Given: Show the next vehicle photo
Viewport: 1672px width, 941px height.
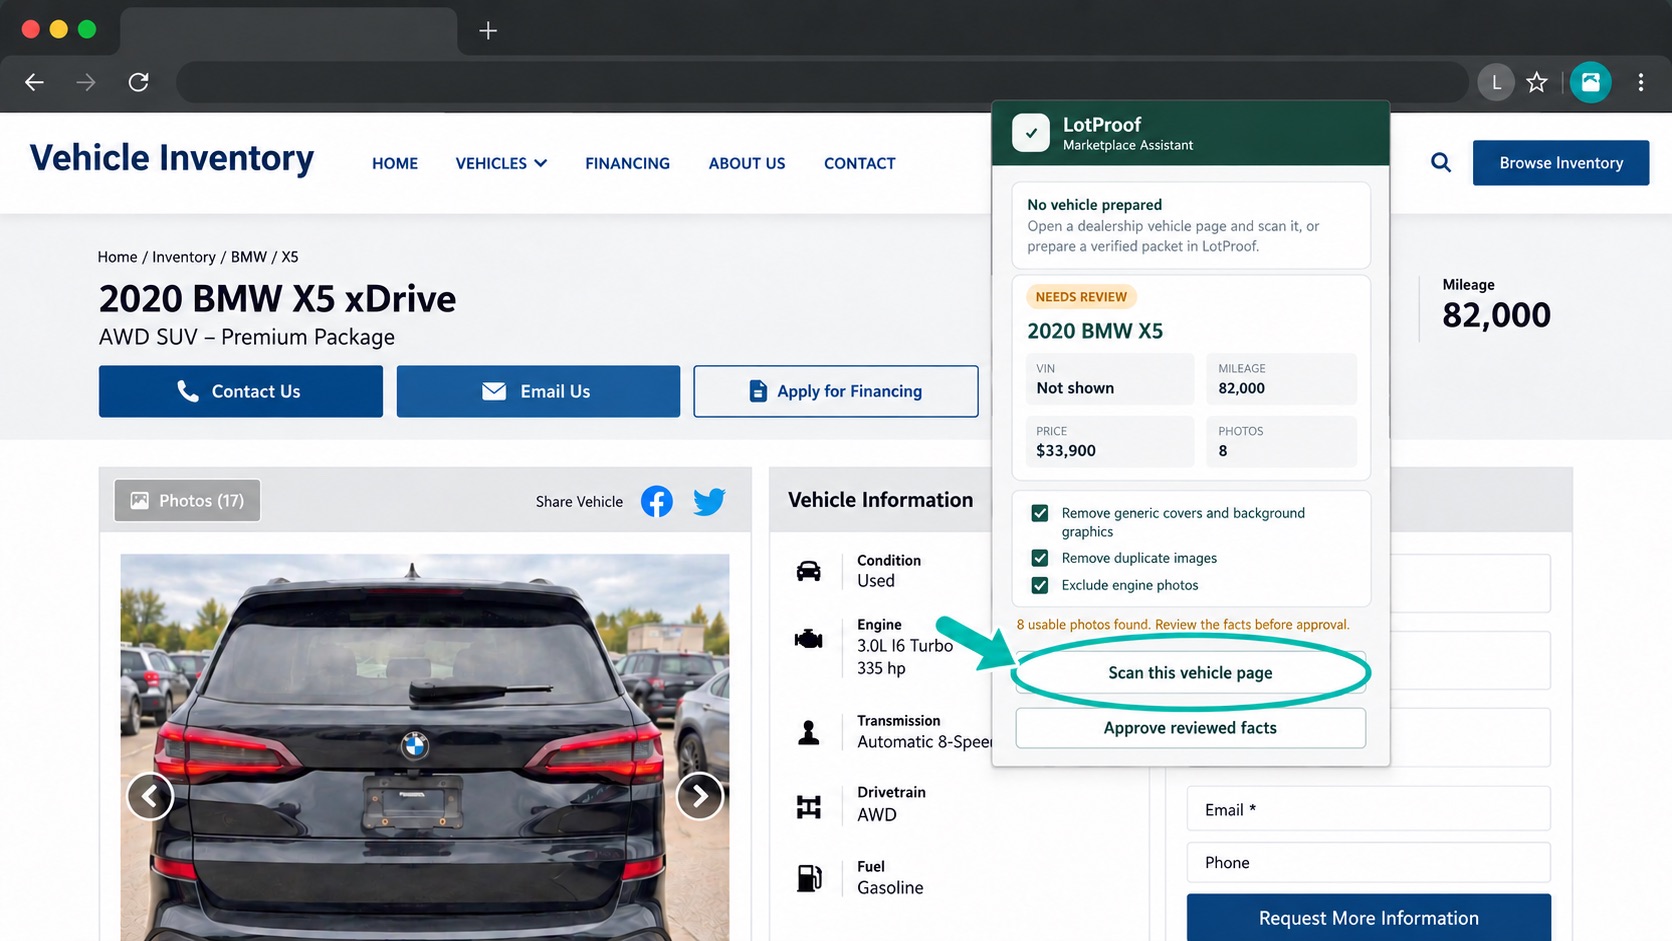Looking at the screenshot, I should (x=699, y=796).
